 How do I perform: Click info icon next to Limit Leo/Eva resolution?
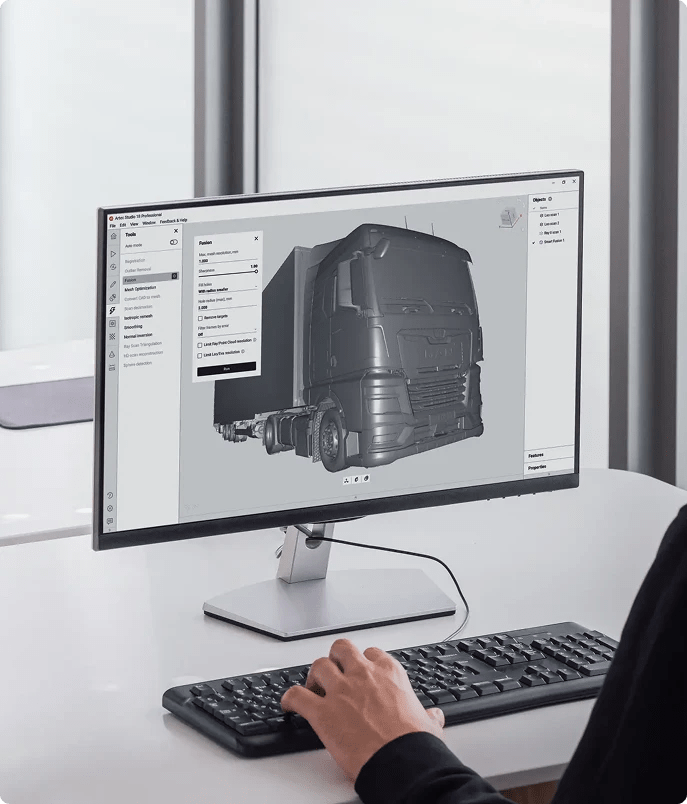[243, 352]
